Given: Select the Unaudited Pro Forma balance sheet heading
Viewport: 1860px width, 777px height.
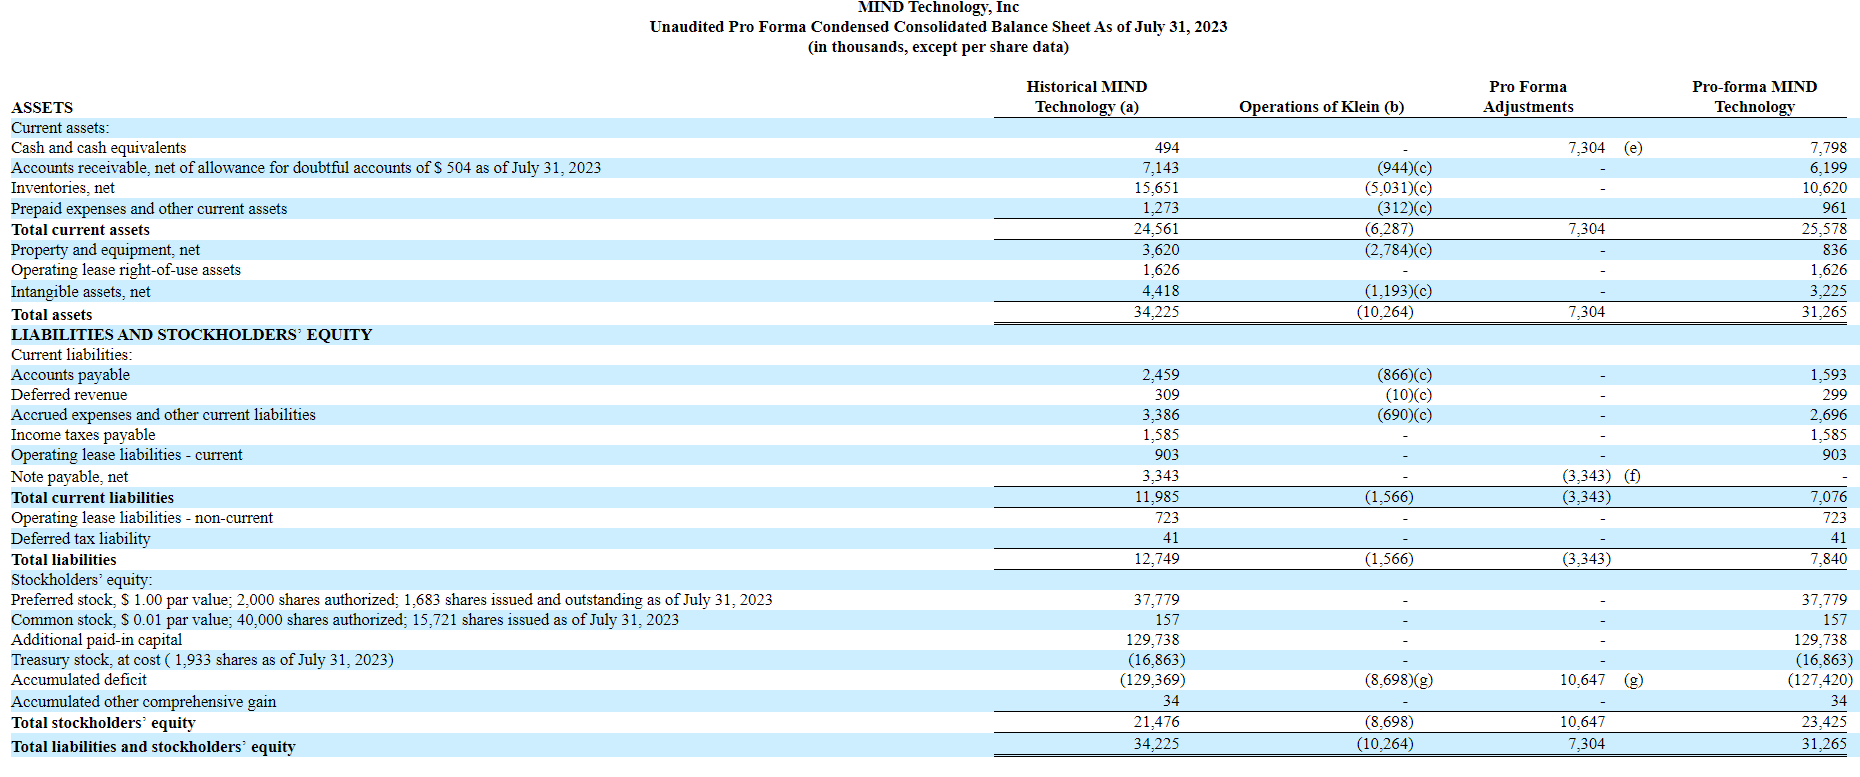Looking at the screenshot, I should coord(938,27).
